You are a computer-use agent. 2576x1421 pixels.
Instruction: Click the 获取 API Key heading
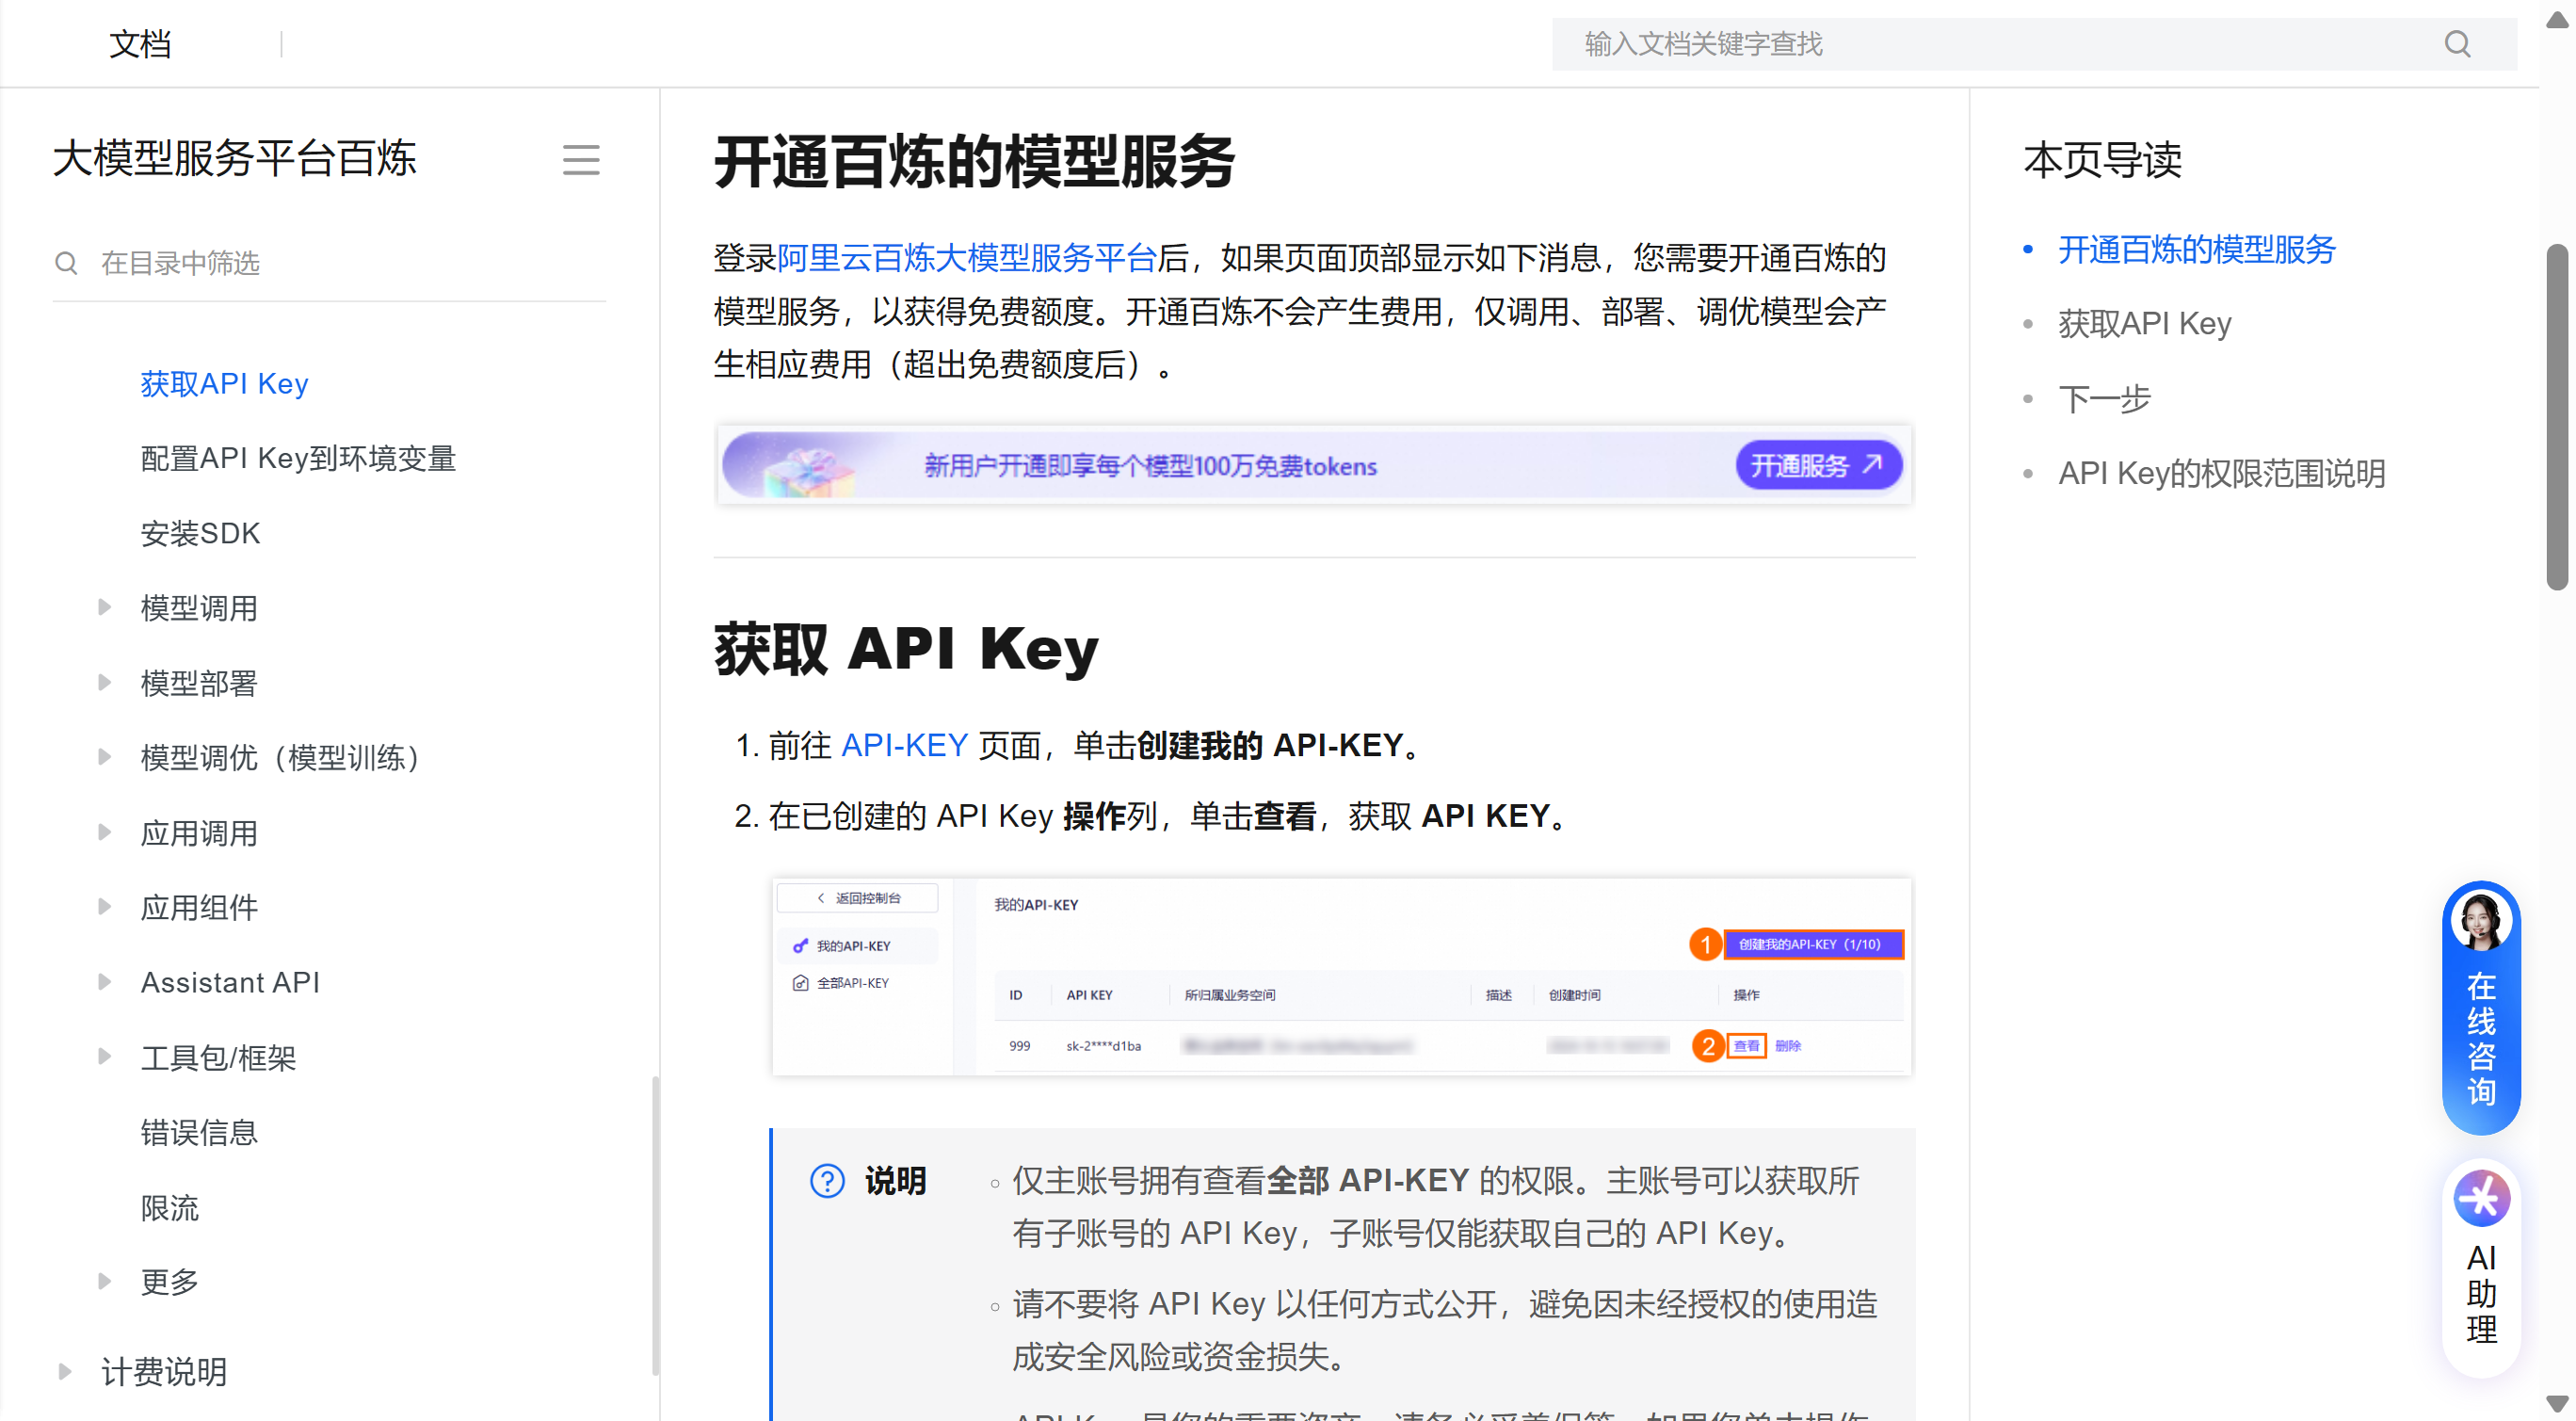tap(906, 648)
